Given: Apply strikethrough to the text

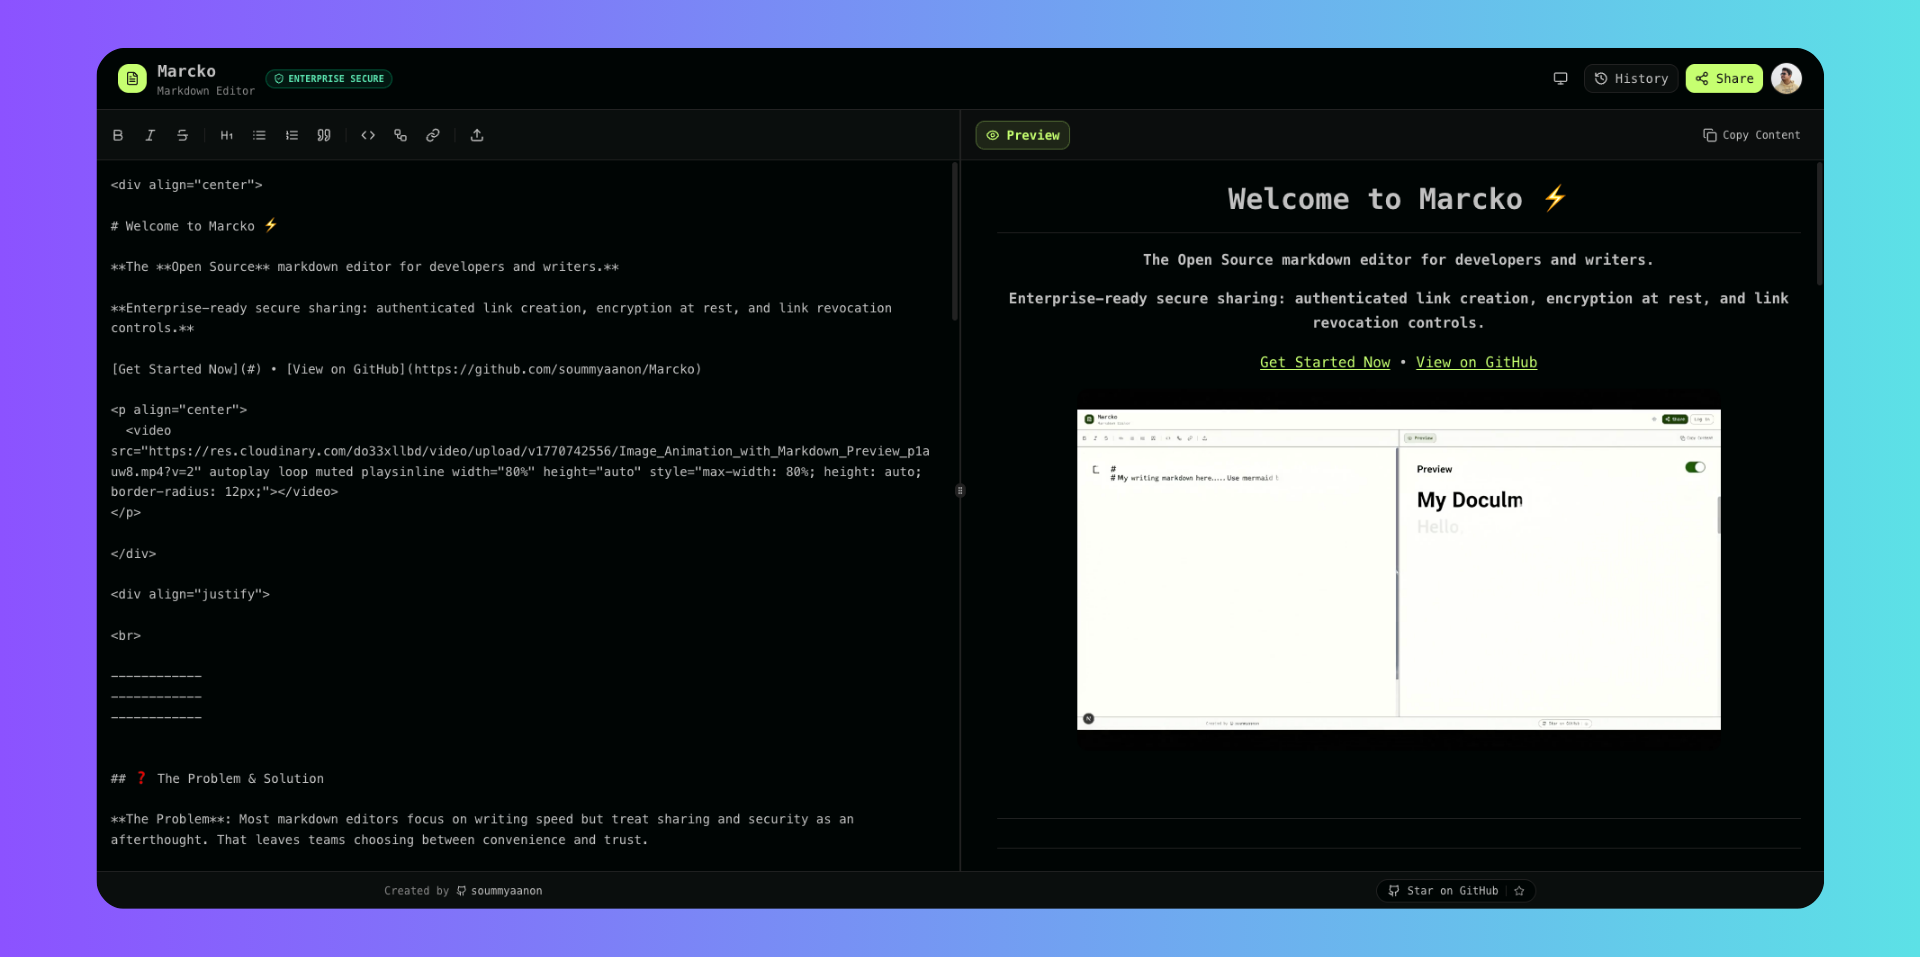Looking at the screenshot, I should pyautogui.click(x=182, y=135).
